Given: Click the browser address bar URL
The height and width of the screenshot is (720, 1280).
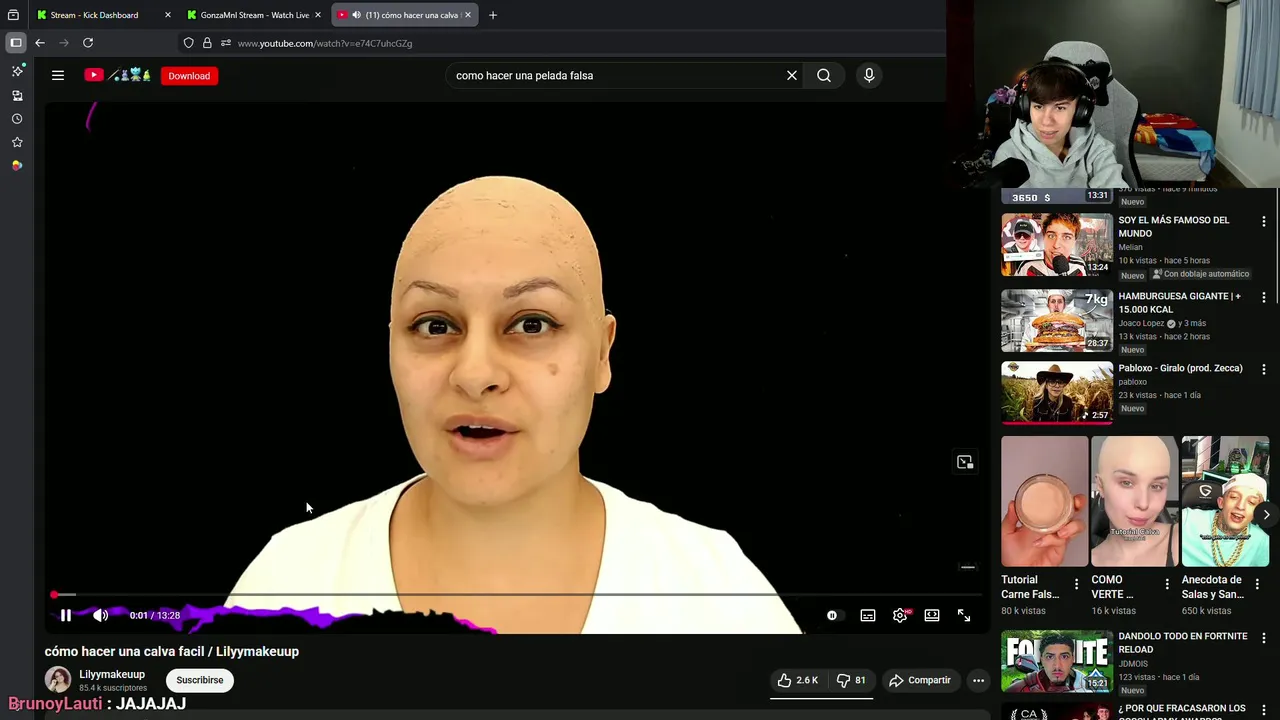Looking at the screenshot, I should 325,43.
